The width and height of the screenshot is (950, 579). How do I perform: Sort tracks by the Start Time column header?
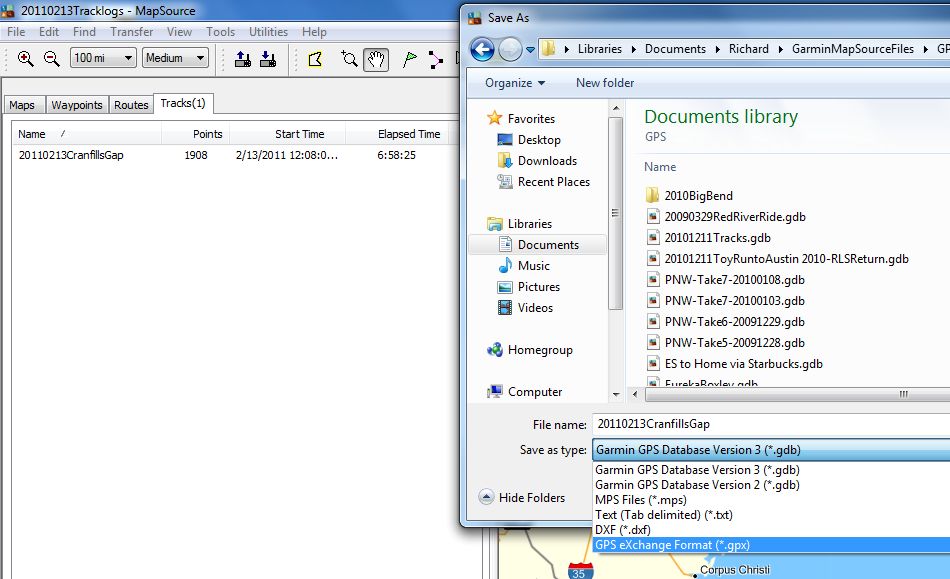pyautogui.click(x=288, y=134)
